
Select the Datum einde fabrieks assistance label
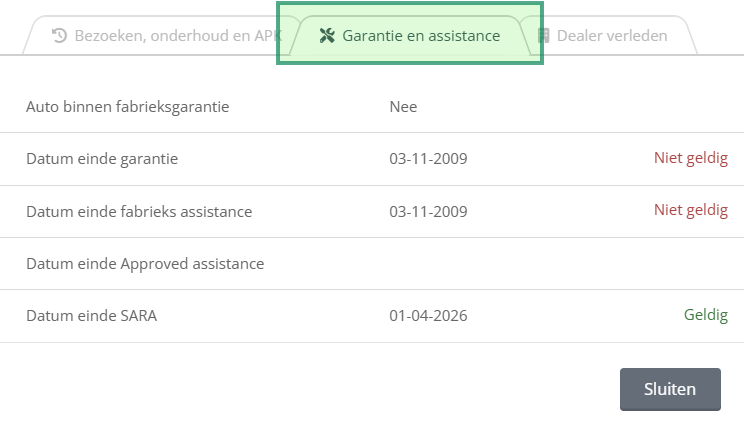tap(139, 212)
